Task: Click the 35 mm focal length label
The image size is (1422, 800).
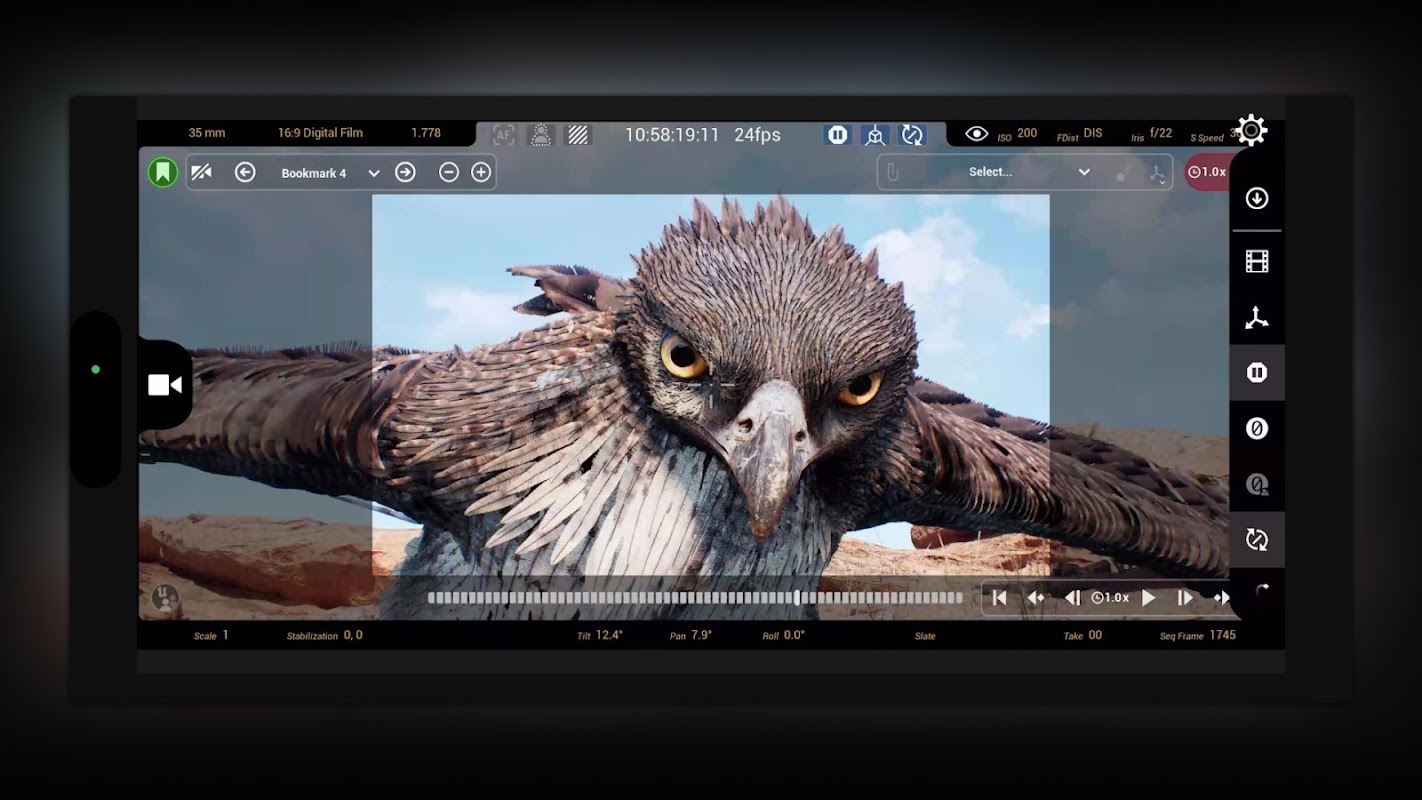Action: click(207, 133)
